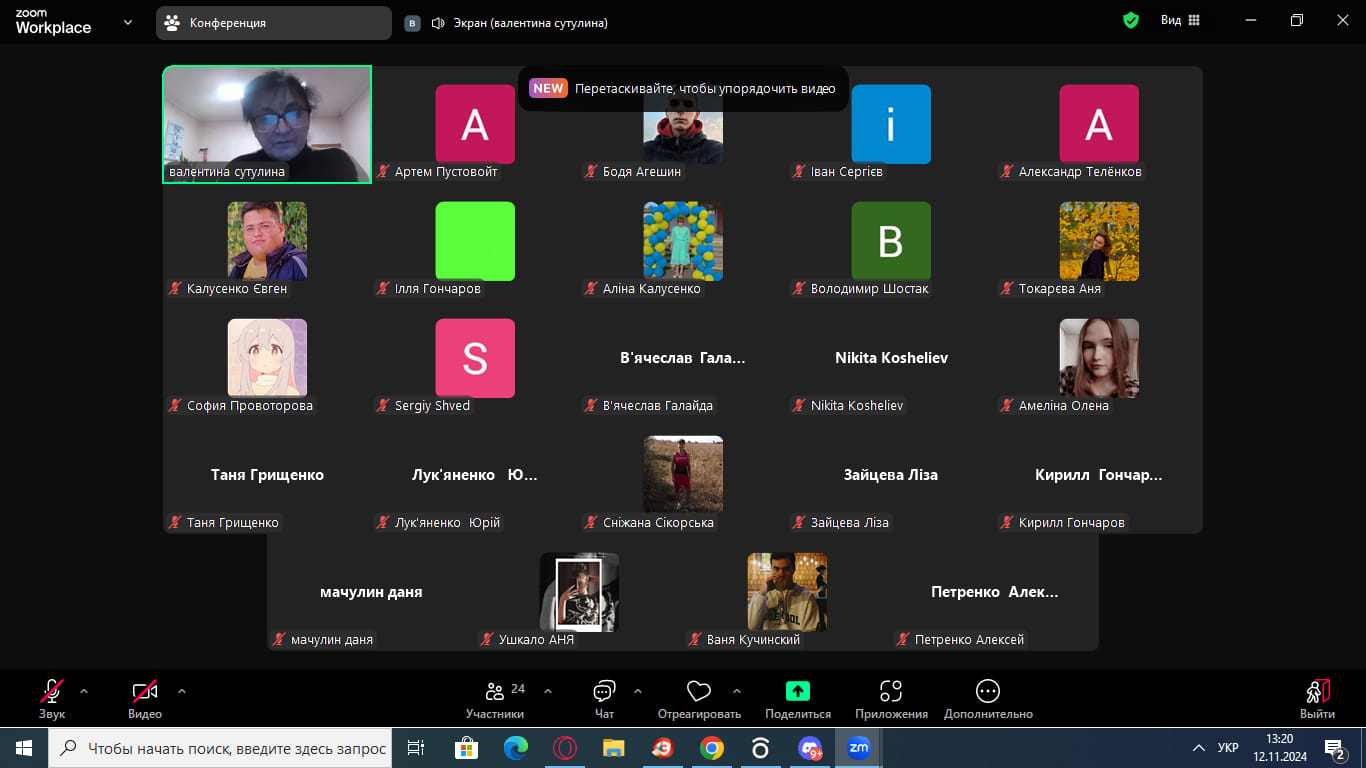Open Zoom Workplace dropdown chevron

pyautogui.click(x=128, y=22)
